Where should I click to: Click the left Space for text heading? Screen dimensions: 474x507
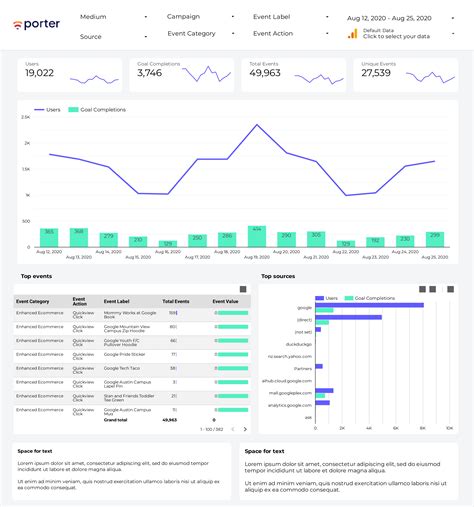coord(35,451)
